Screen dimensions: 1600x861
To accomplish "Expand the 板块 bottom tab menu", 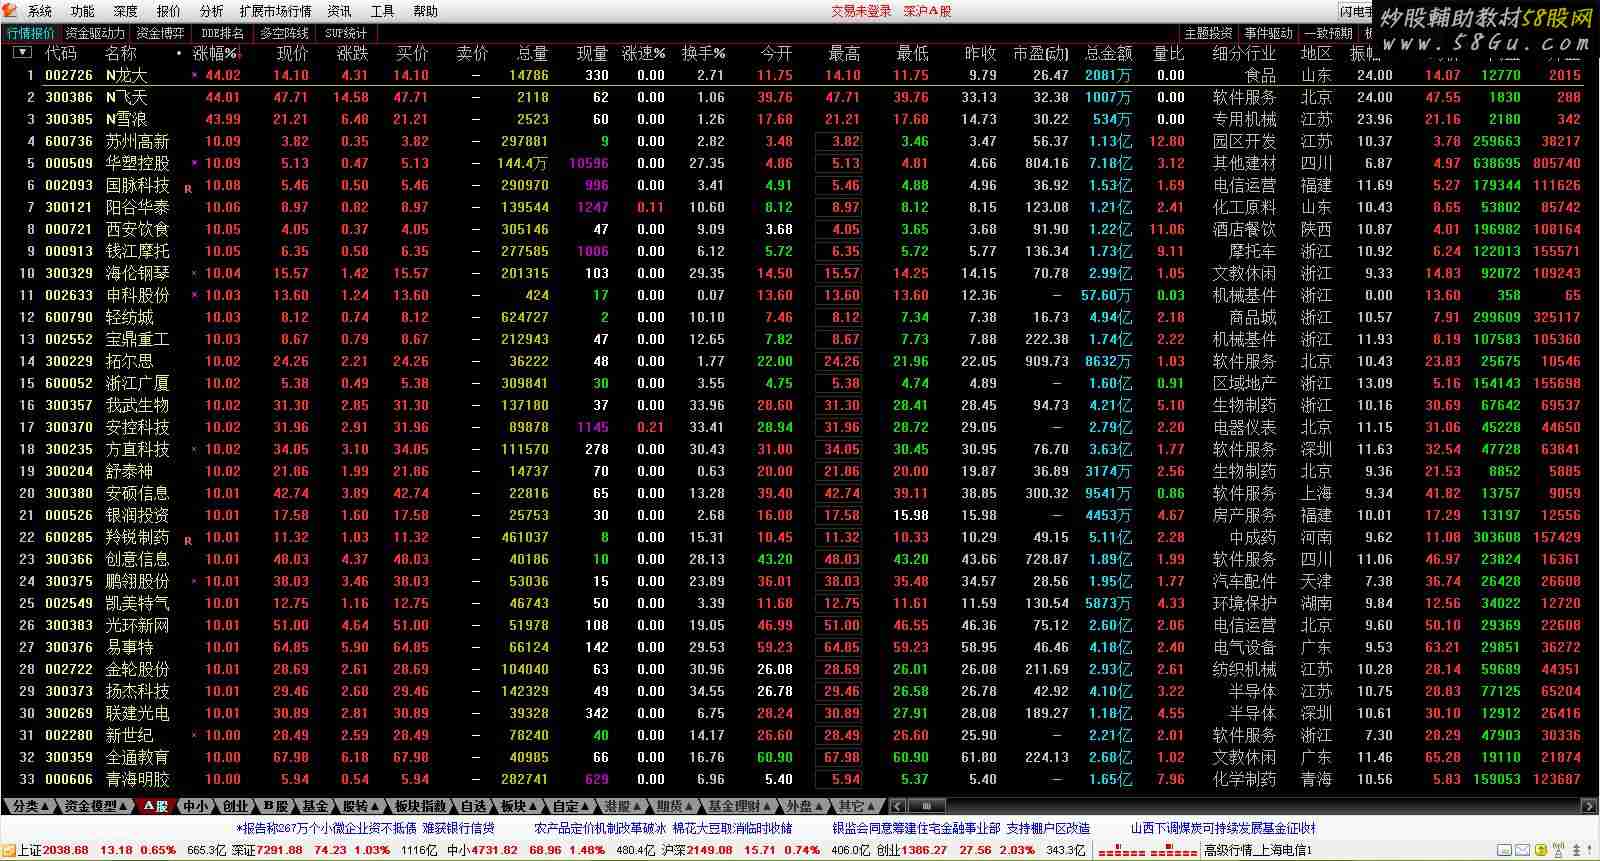I will click(519, 806).
